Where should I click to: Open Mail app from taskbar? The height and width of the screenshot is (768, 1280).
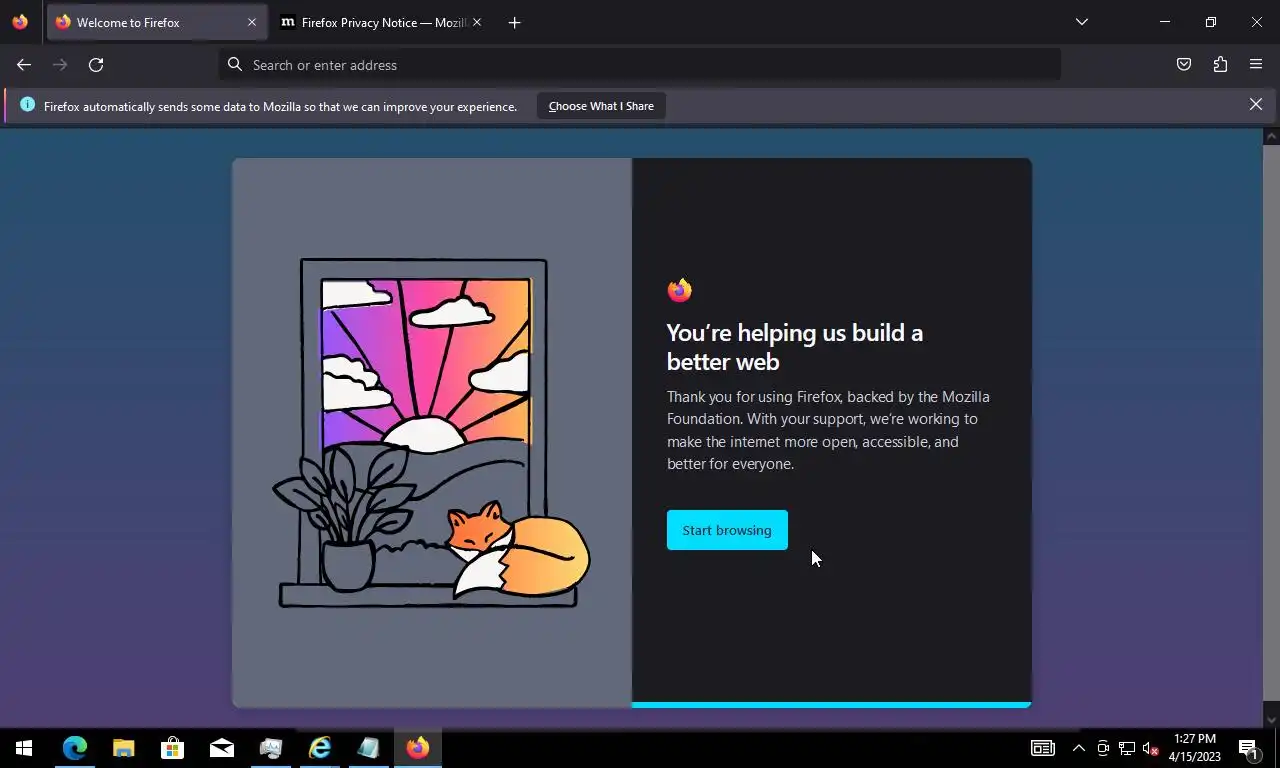(222, 748)
